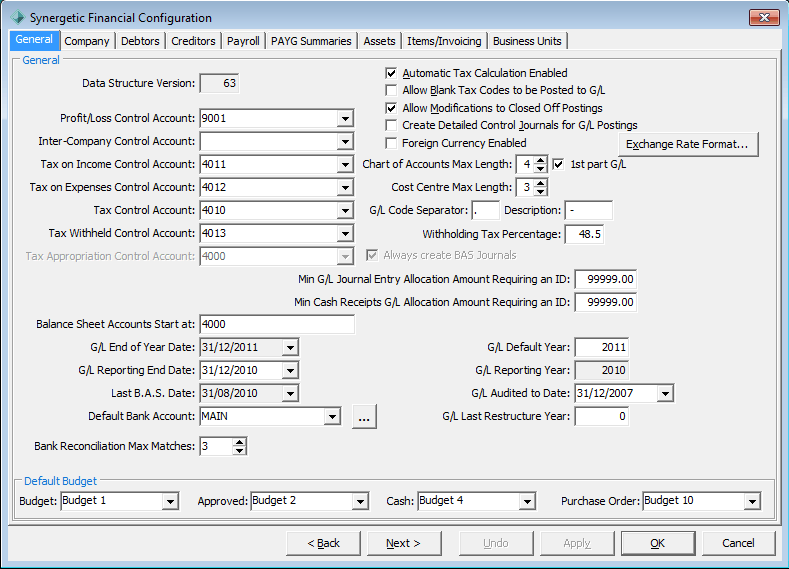This screenshot has width=789, height=569.
Task: Switch to the Business Units tab
Action: coord(527,41)
